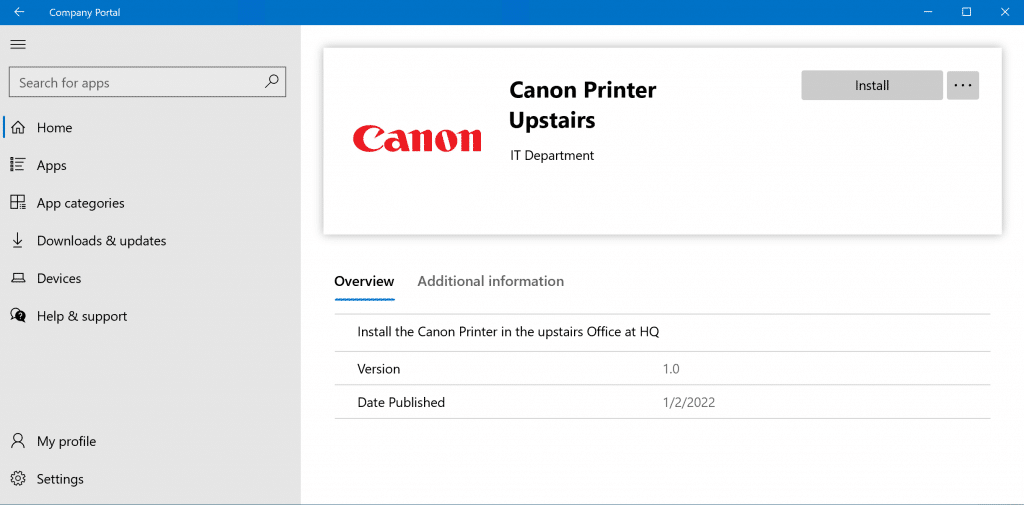Screen dimensions: 1024x505
Task: Click the Downloads & updates arrow icon
Action: [18, 240]
